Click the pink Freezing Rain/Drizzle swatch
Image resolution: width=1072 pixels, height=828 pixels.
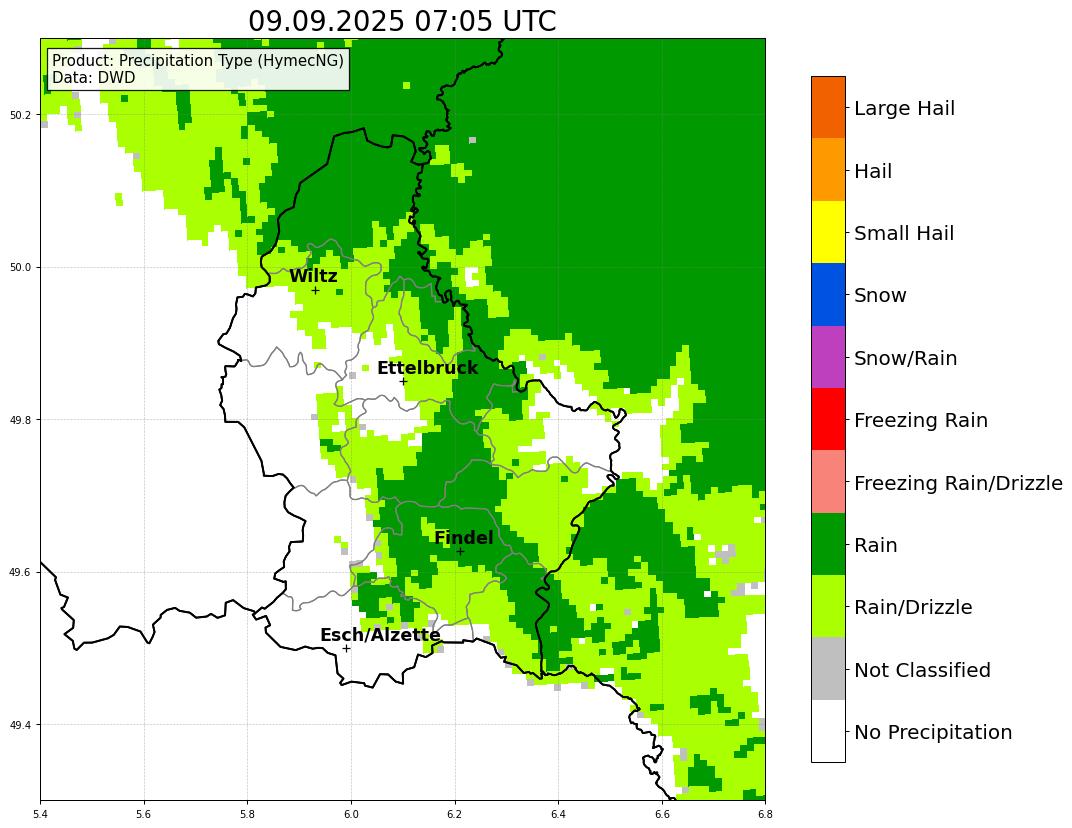(828, 481)
